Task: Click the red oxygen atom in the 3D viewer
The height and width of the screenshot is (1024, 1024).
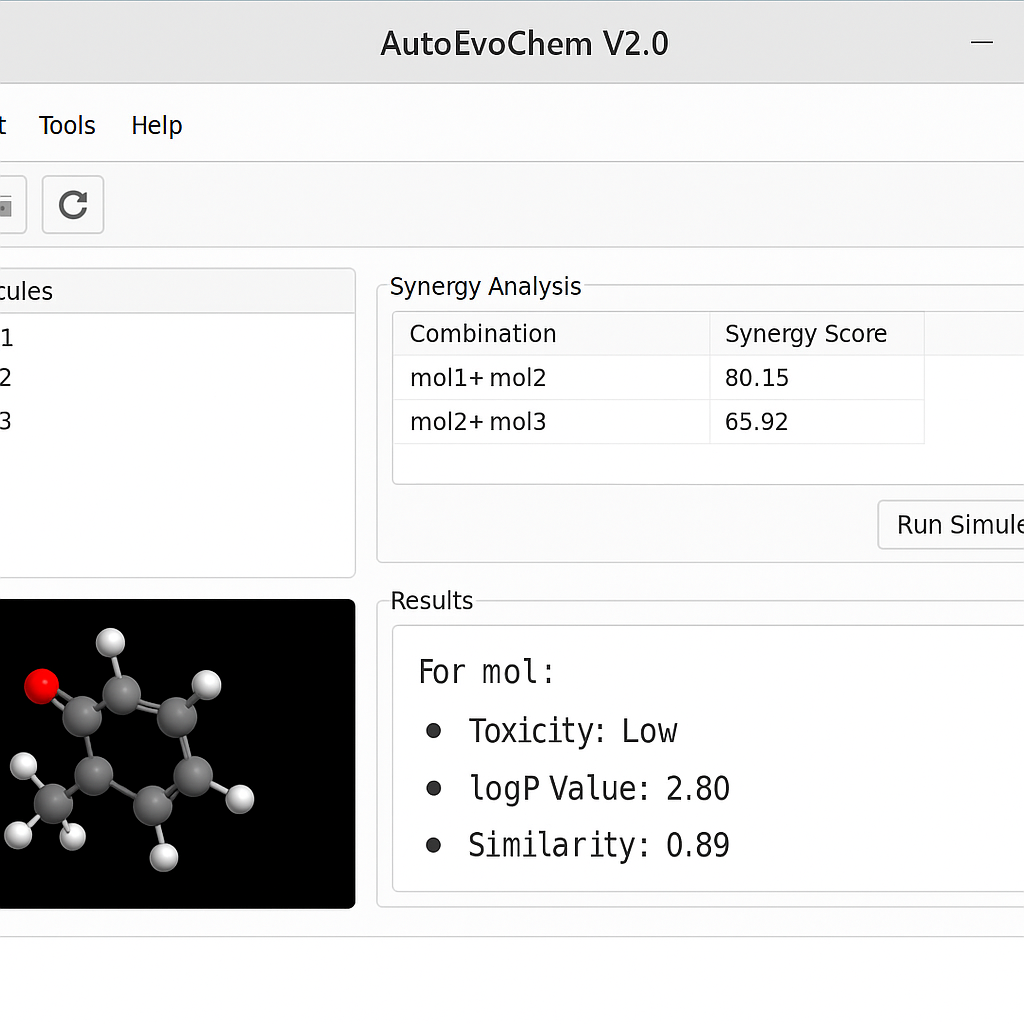Action: tap(41, 686)
